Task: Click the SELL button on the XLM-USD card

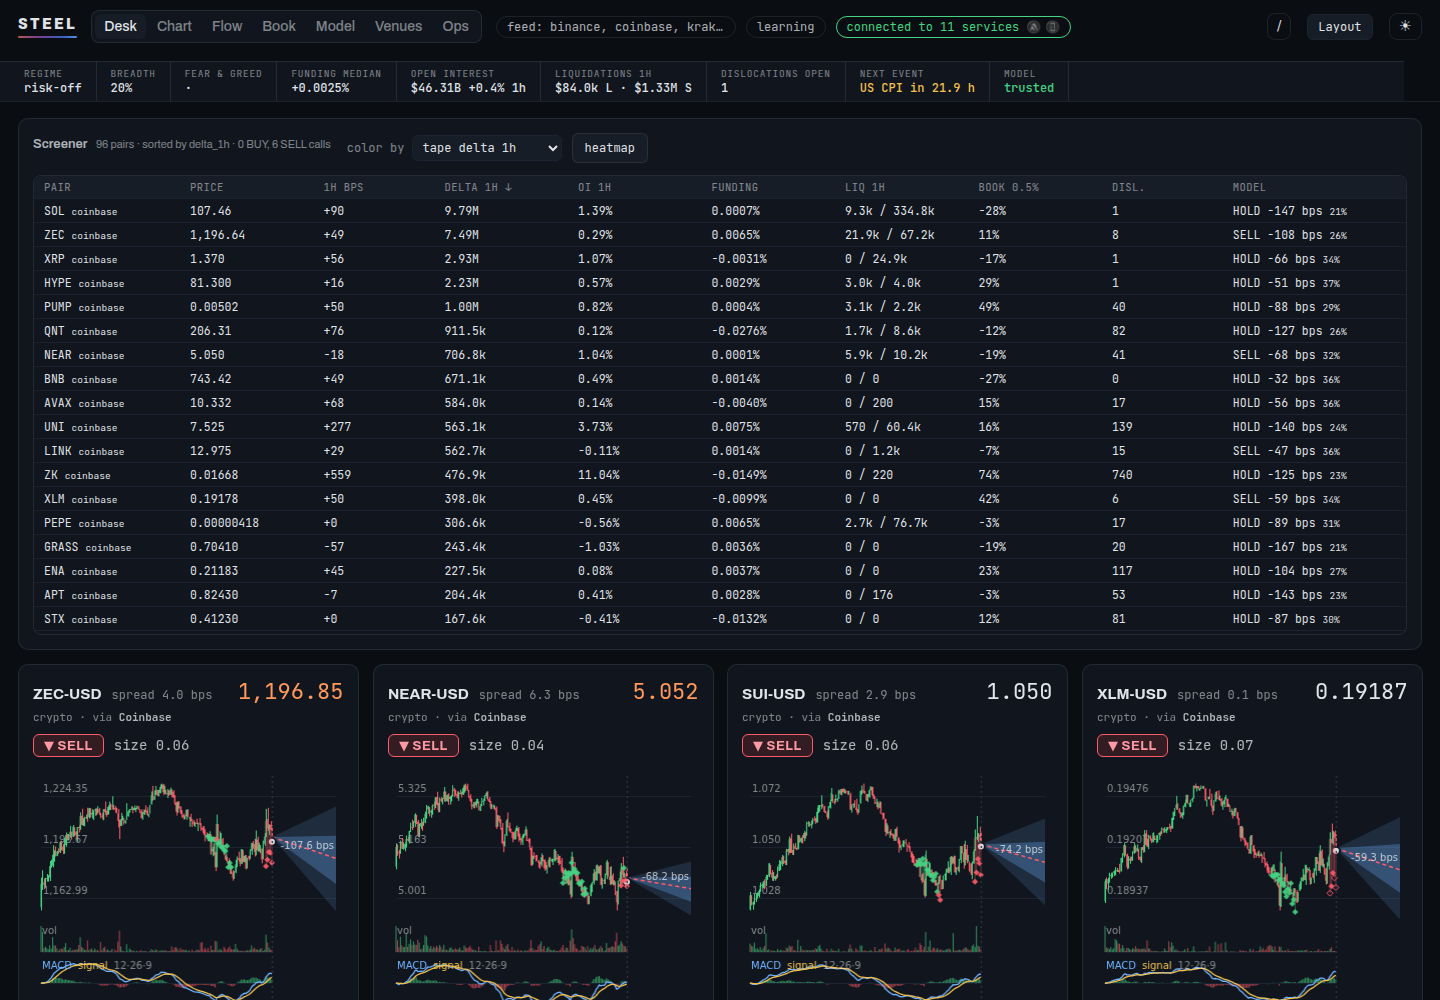Action: [x=1133, y=745]
